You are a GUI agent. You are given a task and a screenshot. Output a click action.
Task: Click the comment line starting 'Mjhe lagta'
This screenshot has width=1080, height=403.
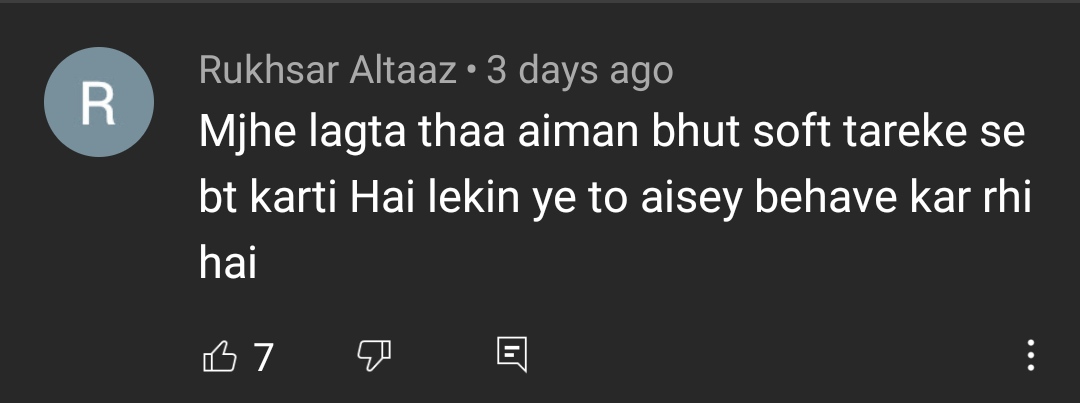[x=612, y=132]
